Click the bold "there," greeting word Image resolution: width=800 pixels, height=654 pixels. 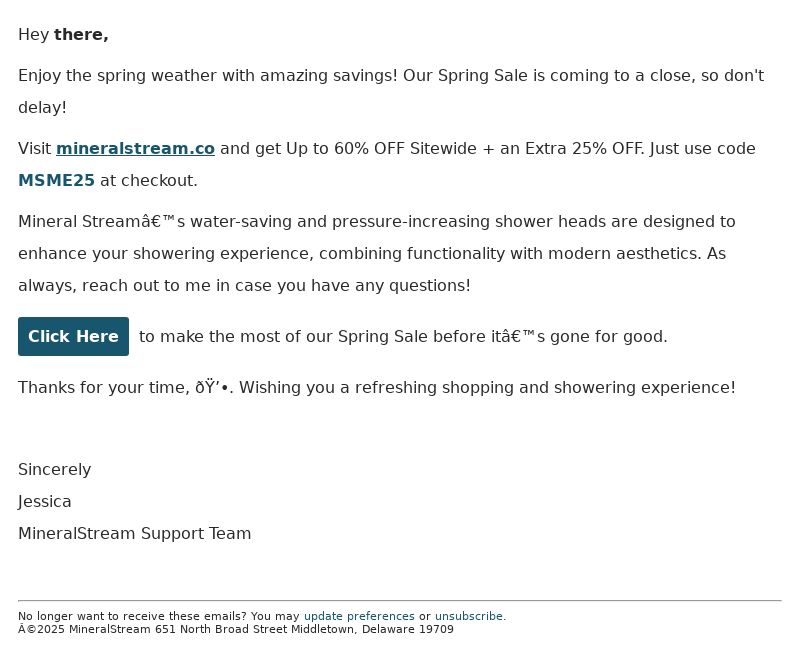tap(81, 35)
